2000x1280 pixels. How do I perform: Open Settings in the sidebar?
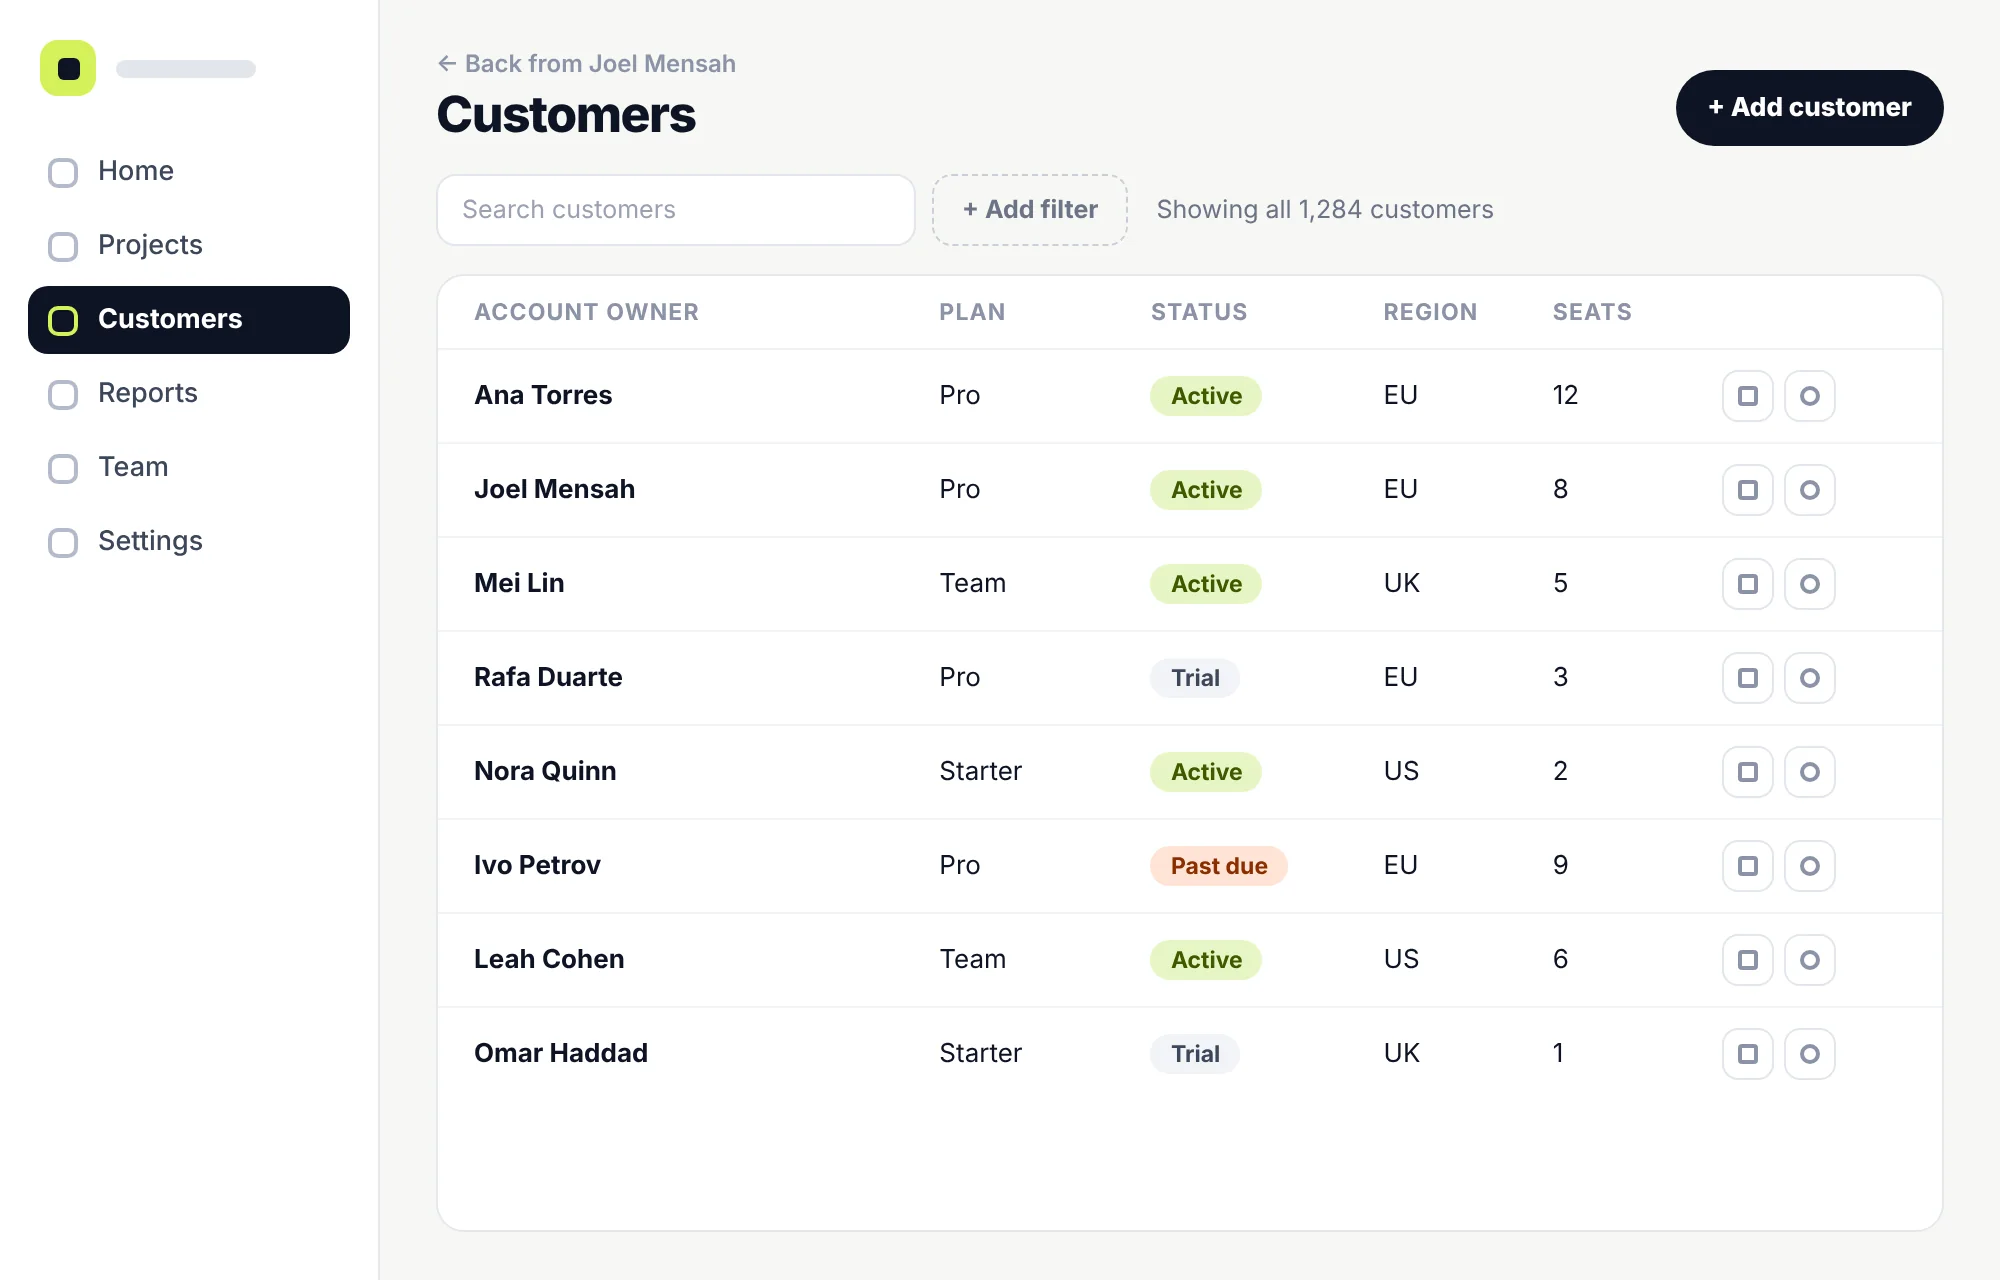pyautogui.click(x=189, y=542)
